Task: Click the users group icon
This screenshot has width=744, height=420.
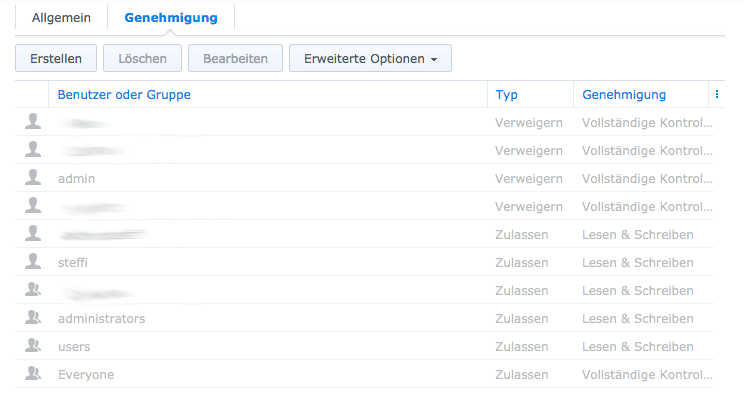Action: (33, 346)
